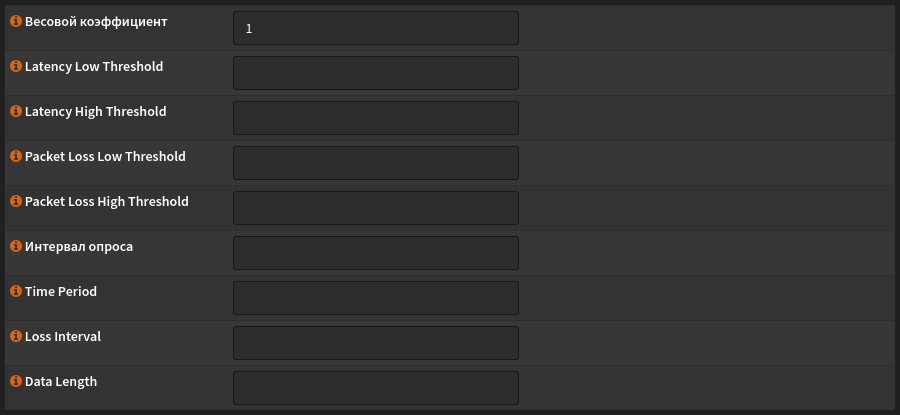
Task: Select the Time Period input box
Action: (x=376, y=298)
